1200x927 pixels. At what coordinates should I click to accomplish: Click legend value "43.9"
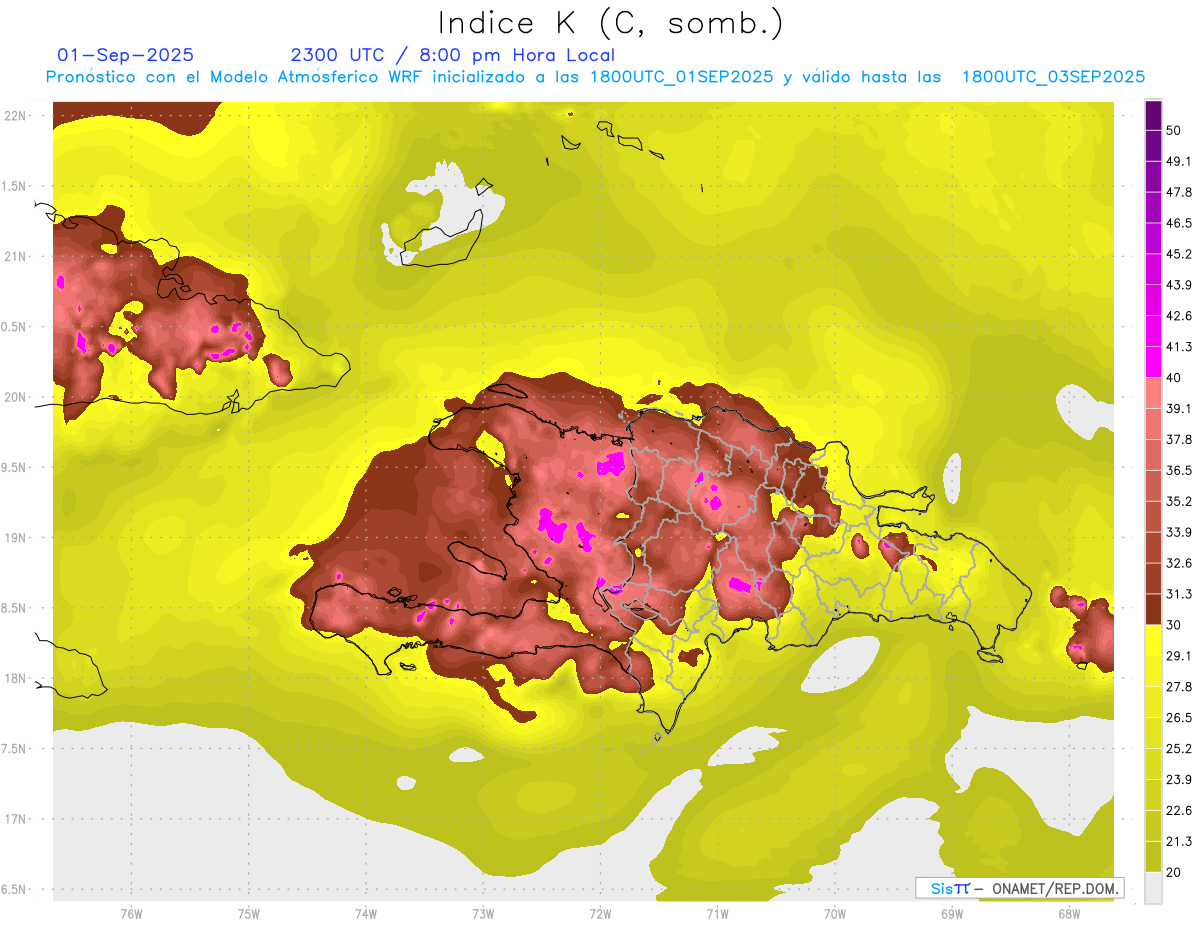(x=1179, y=285)
